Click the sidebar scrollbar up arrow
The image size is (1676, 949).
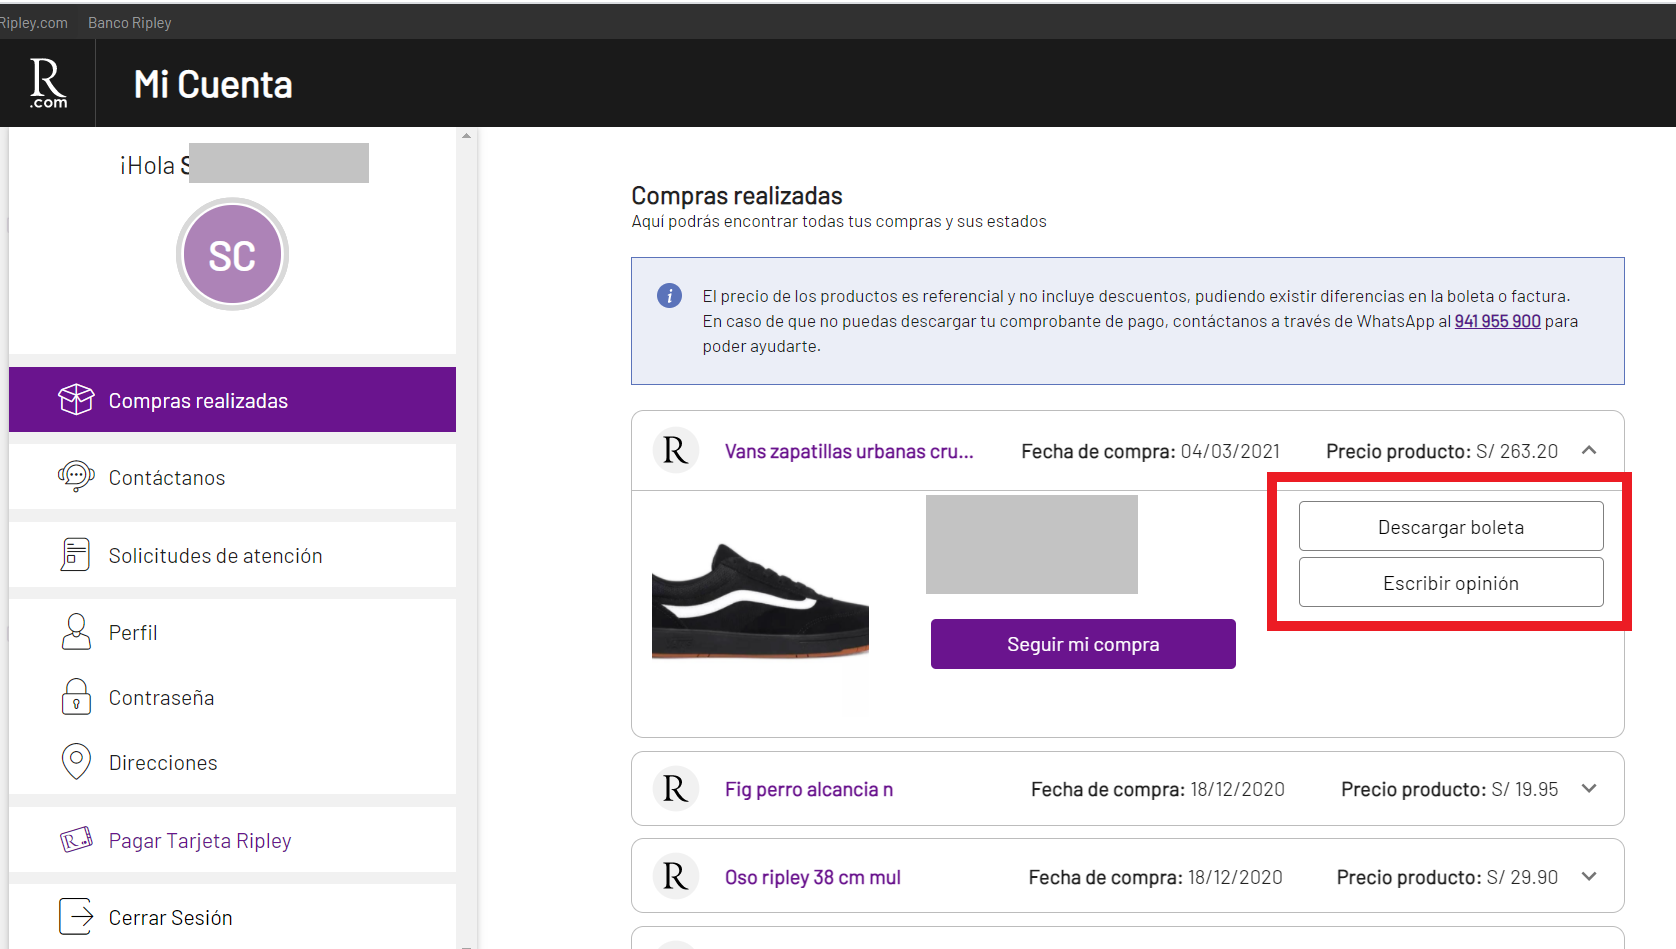466,136
